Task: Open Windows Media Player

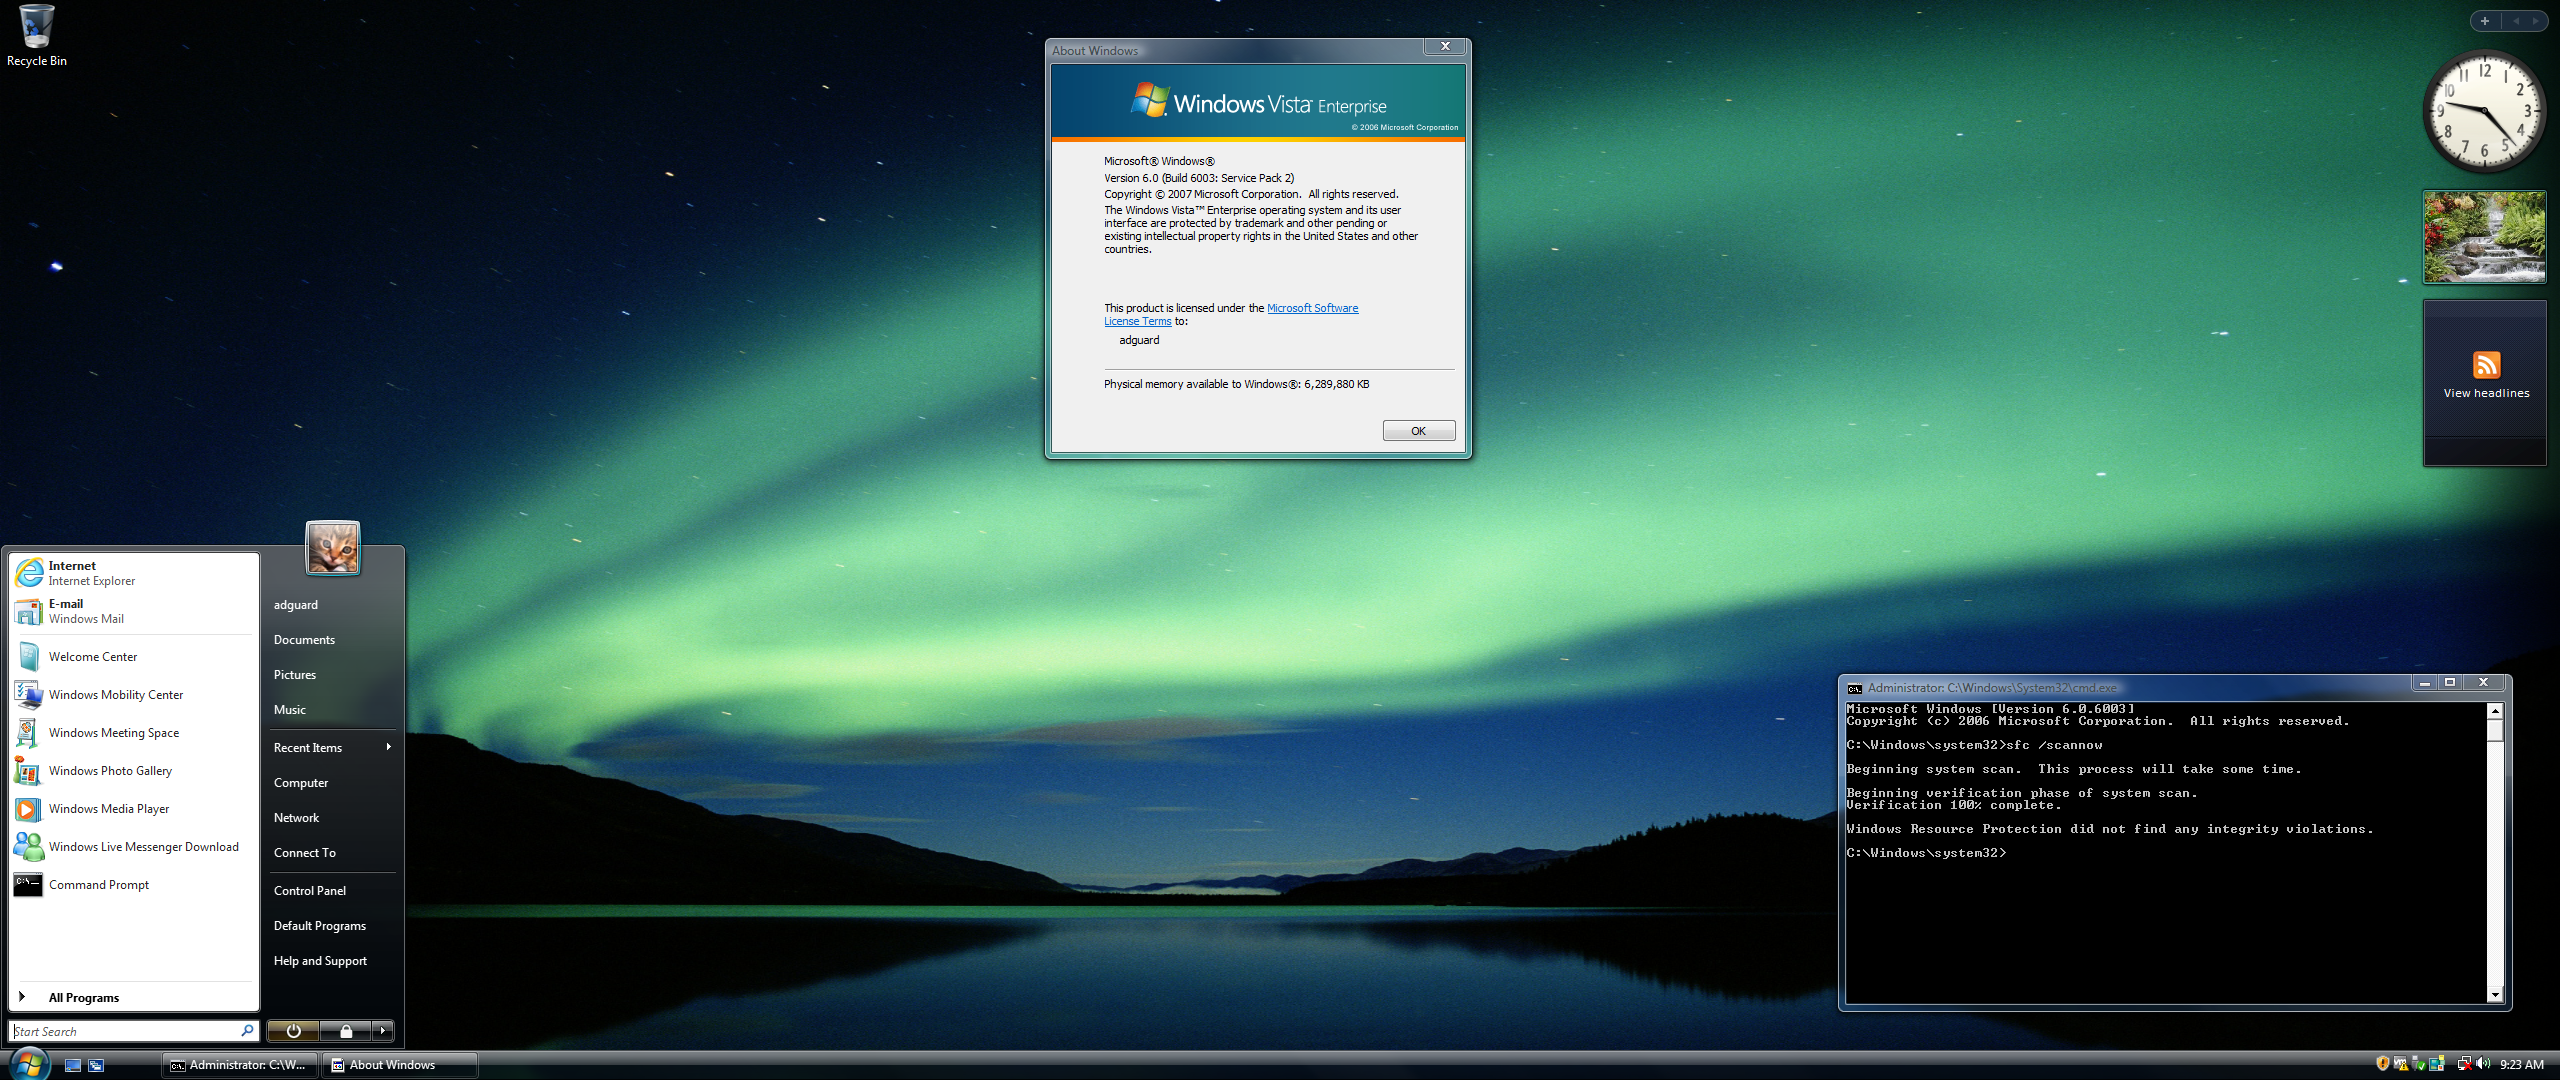Action: (x=108, y=809)
